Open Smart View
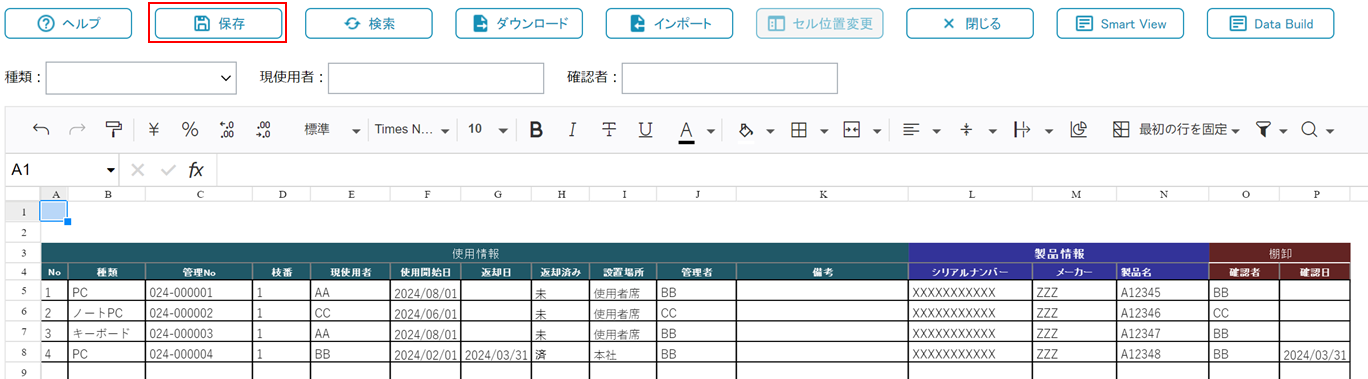The image size is (1368, 379). (x=1120, y=23)
